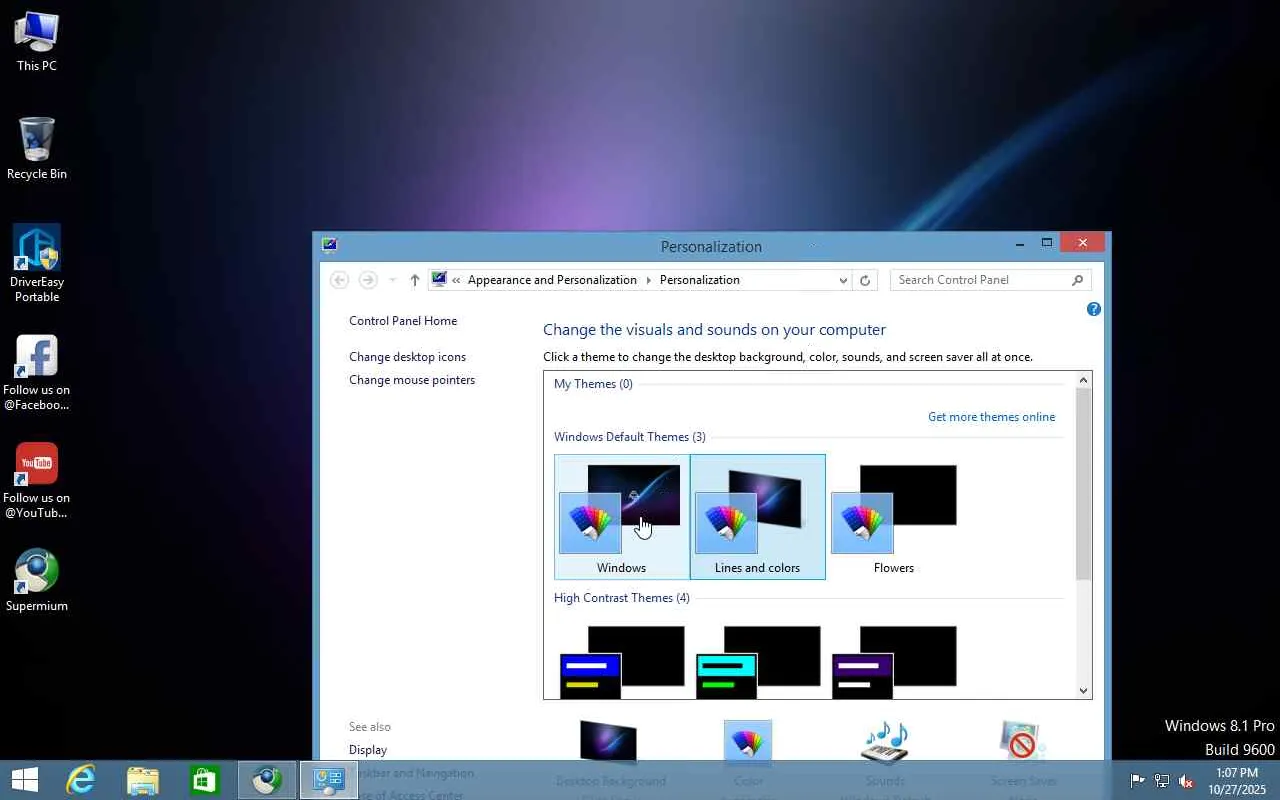Open the Change mouse pointers link
1280x800 pixels.
(412, 380)
